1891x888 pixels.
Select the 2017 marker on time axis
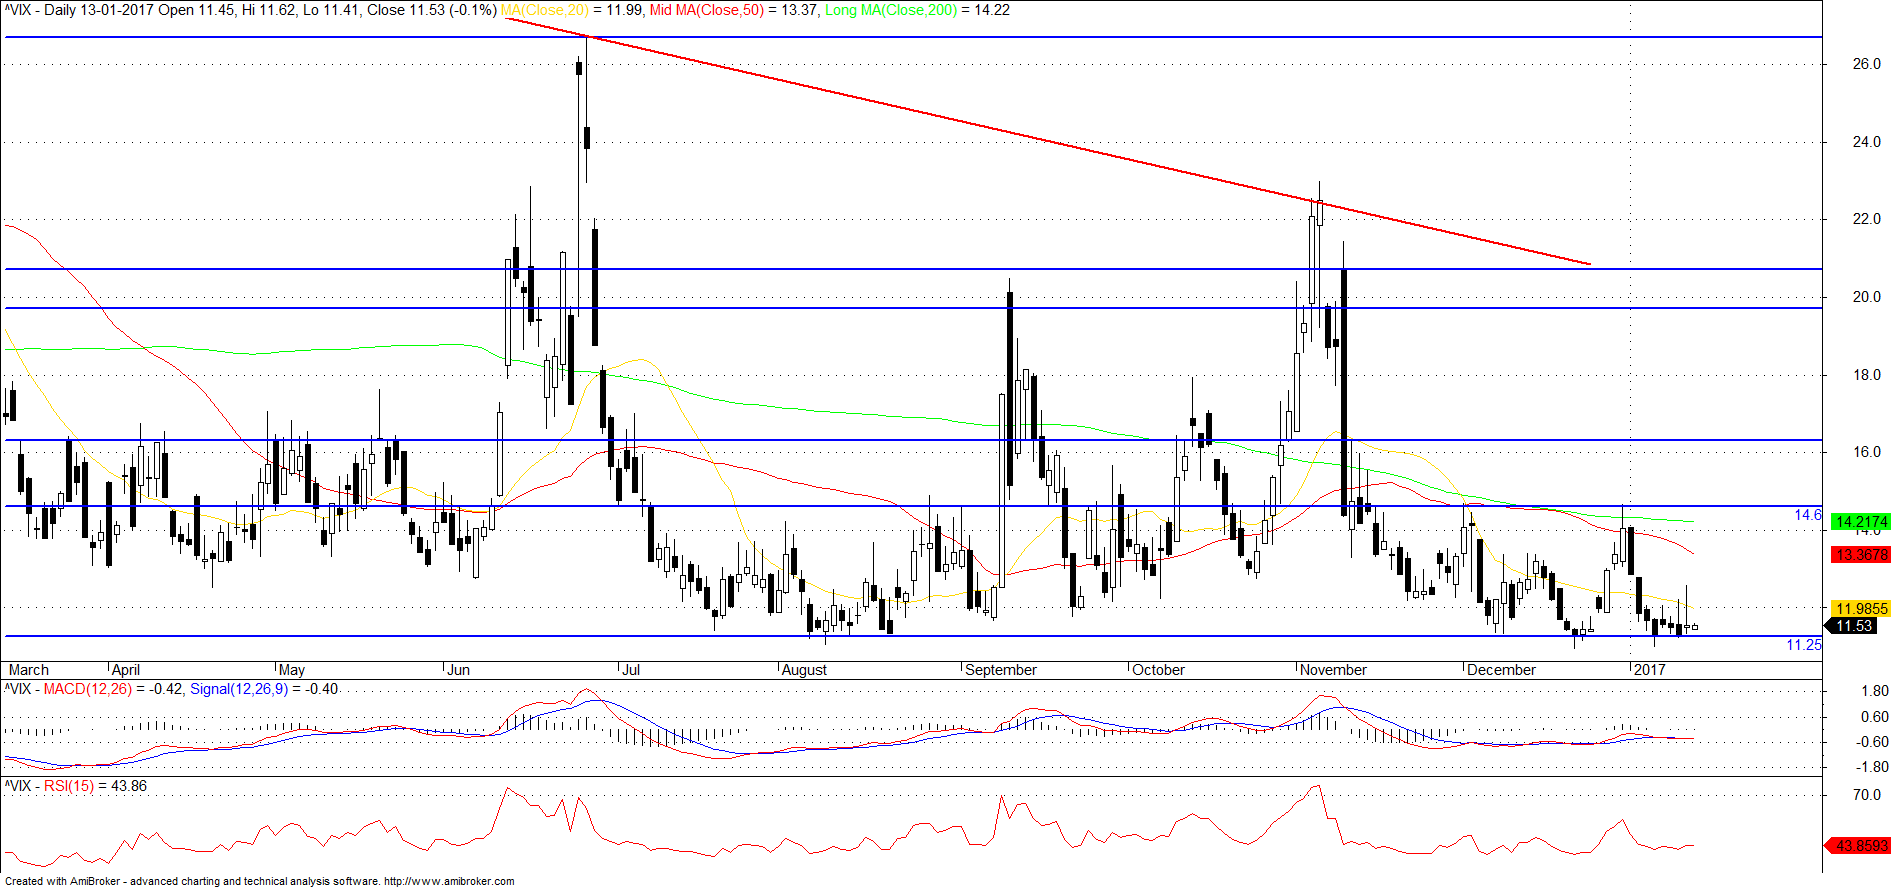tap(1649, 670)
